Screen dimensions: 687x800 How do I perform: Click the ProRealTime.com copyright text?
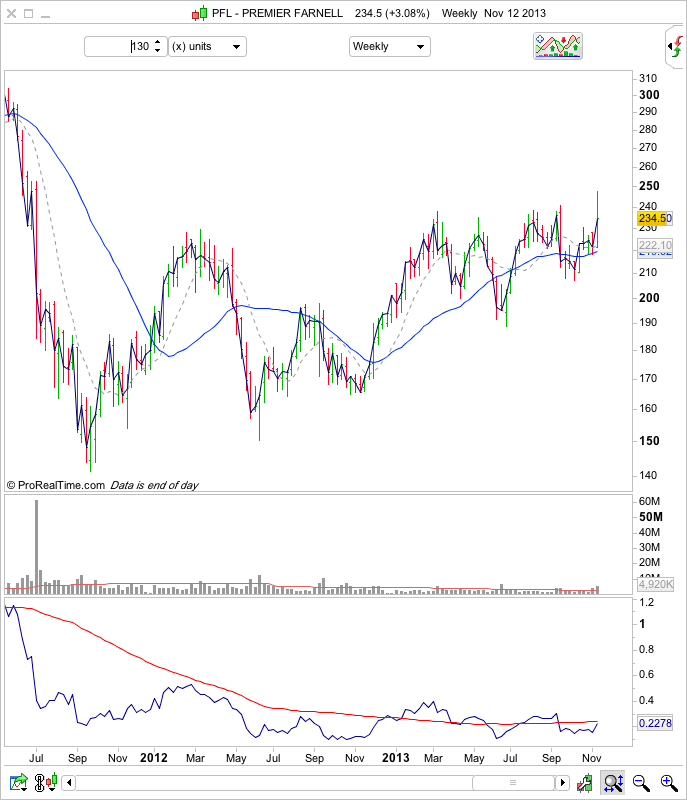point(56,485)
